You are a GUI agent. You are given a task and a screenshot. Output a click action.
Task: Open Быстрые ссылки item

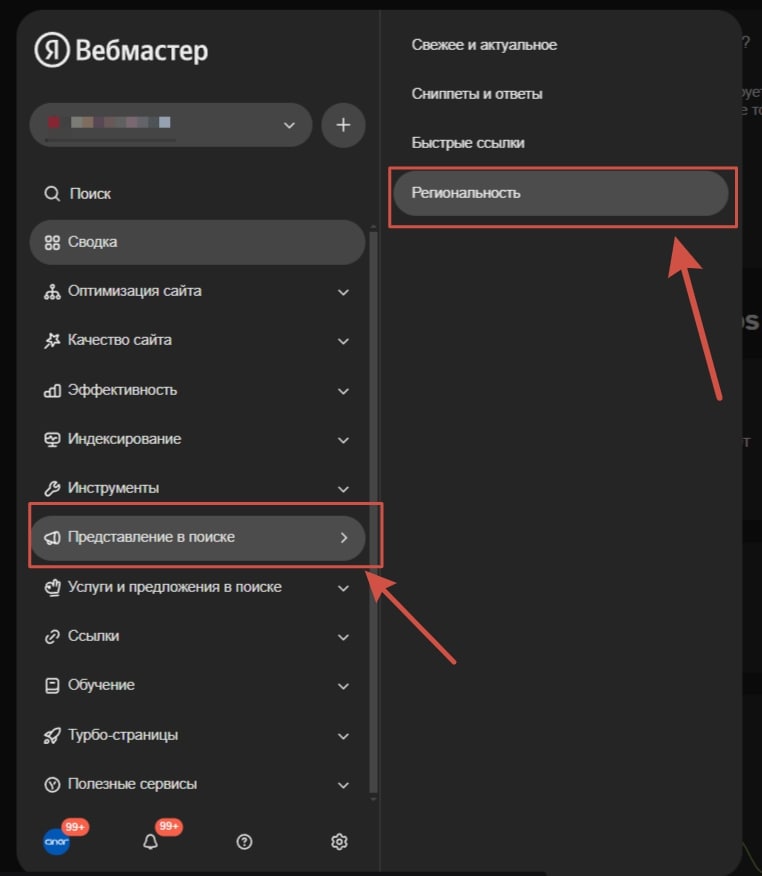[468, 143]
